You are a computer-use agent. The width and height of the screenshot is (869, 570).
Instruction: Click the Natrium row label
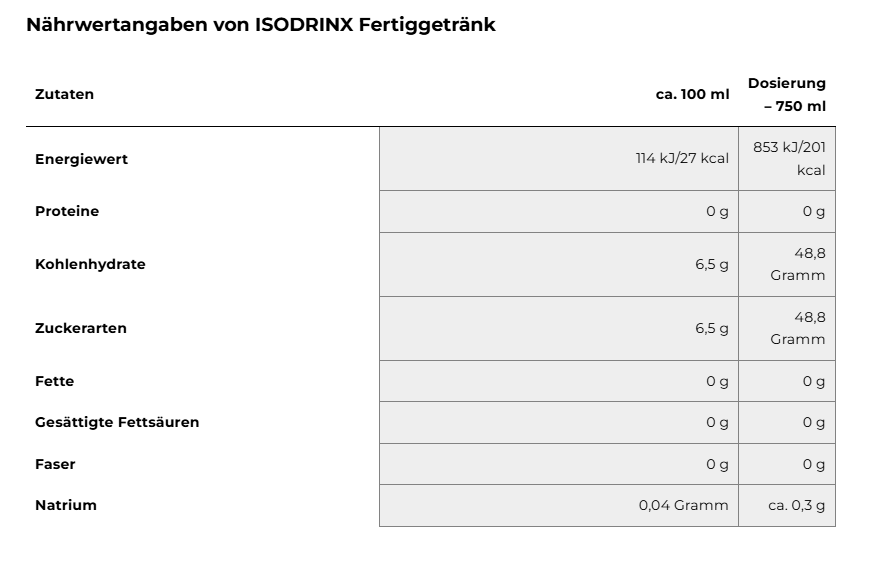click(66, 505)
